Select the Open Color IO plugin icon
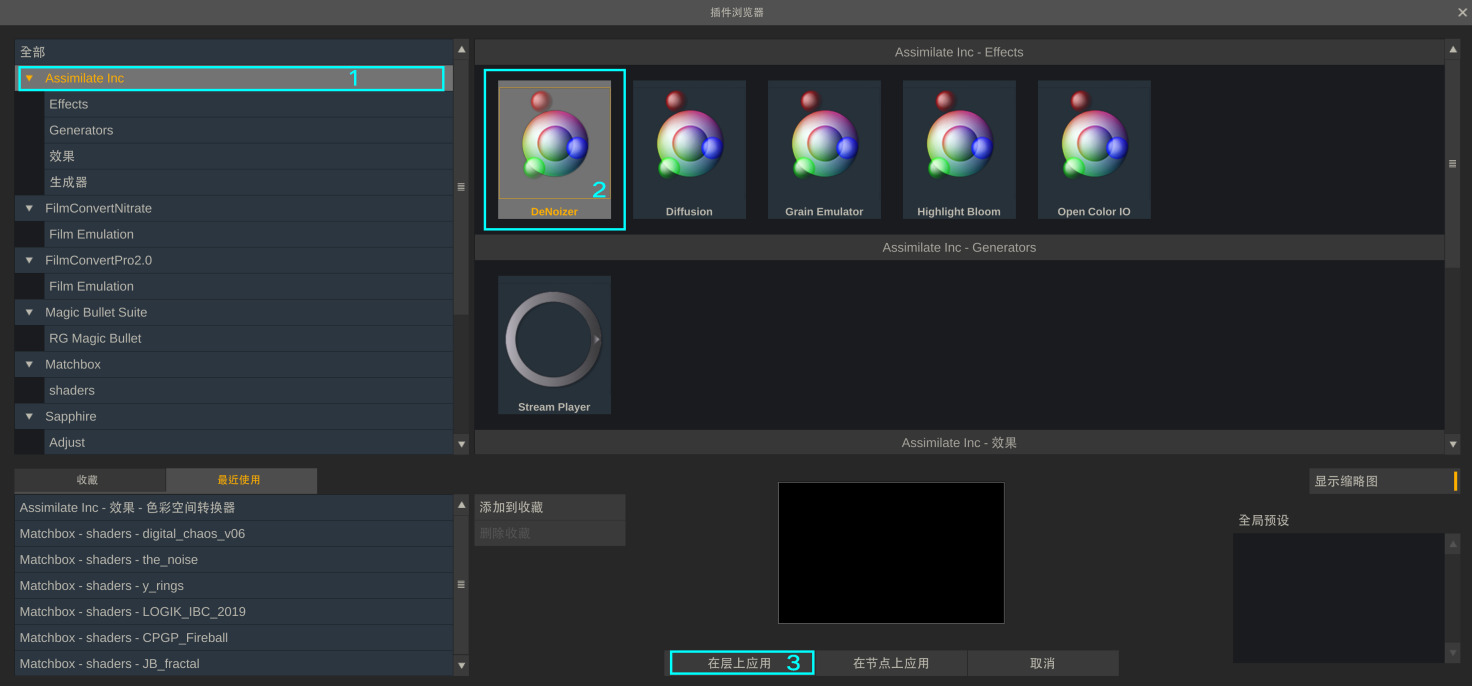The image size is (1472, 686). pyautogui.click(x=1094, y=149)
